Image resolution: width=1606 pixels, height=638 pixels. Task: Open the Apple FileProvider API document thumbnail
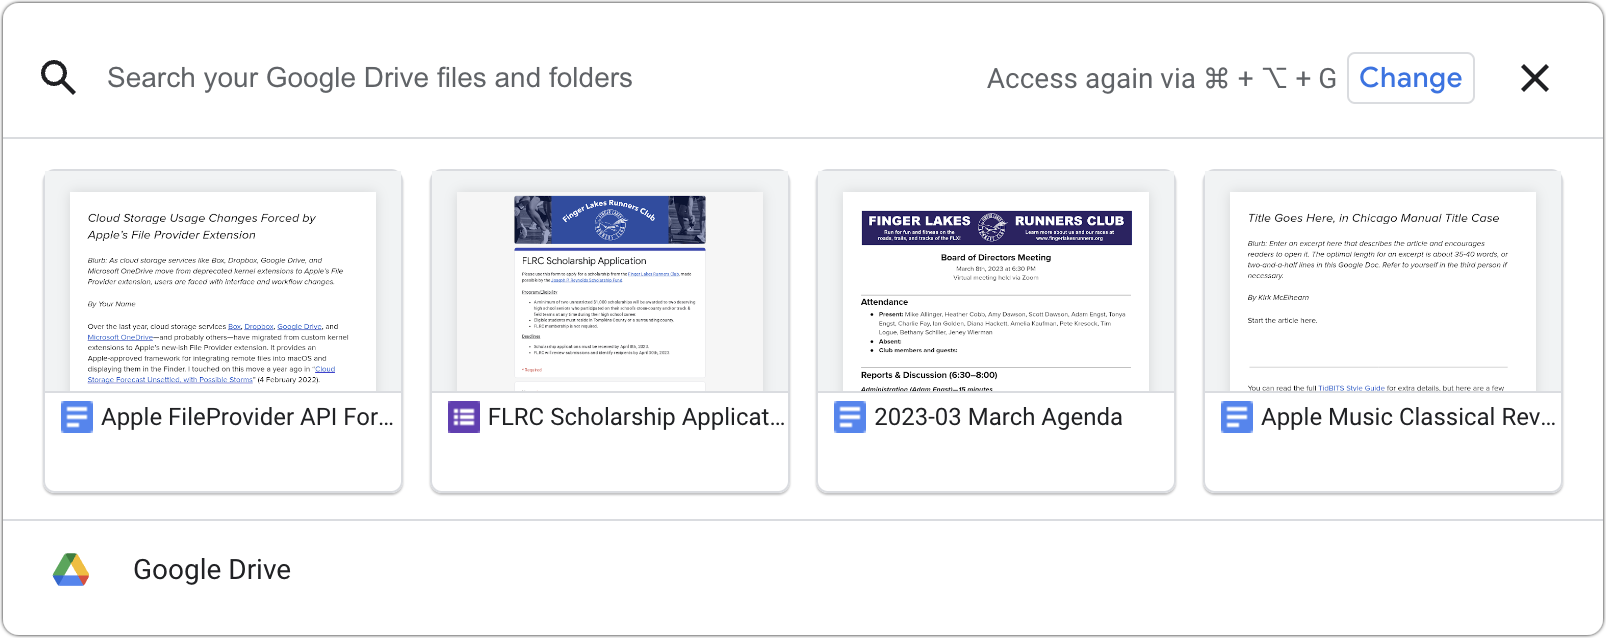tap(223, 290)
